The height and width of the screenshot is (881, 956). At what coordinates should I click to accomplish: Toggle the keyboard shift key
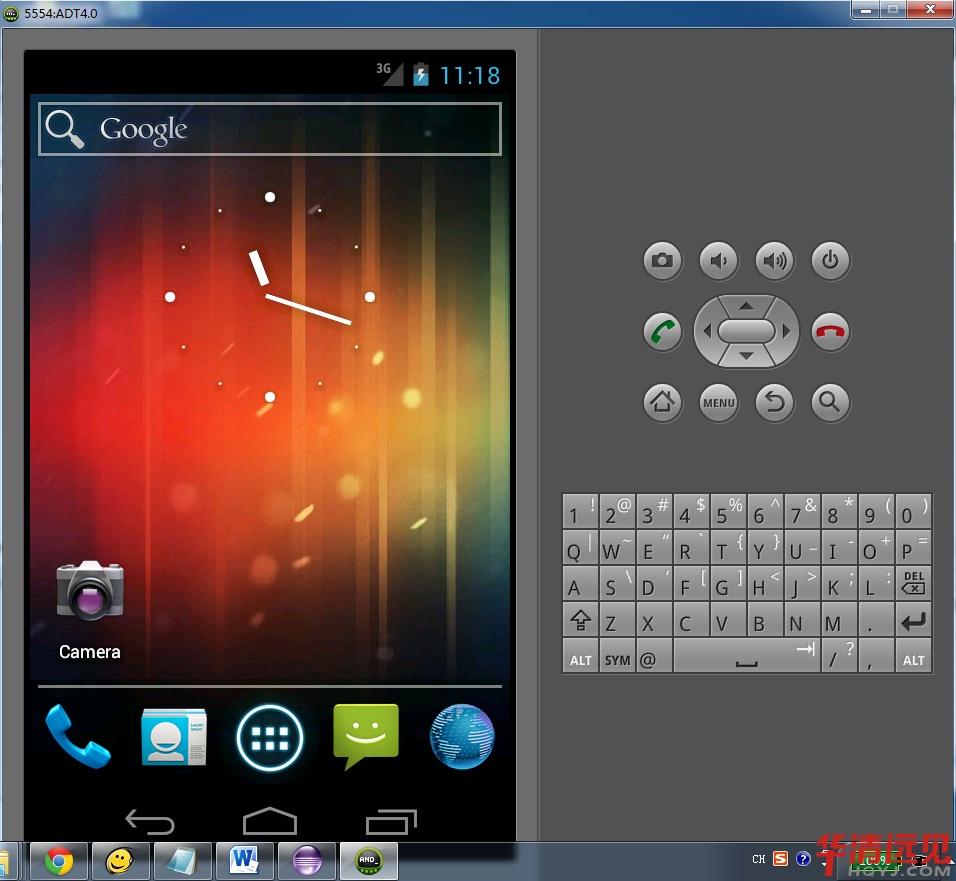click(x=580, y=622)
